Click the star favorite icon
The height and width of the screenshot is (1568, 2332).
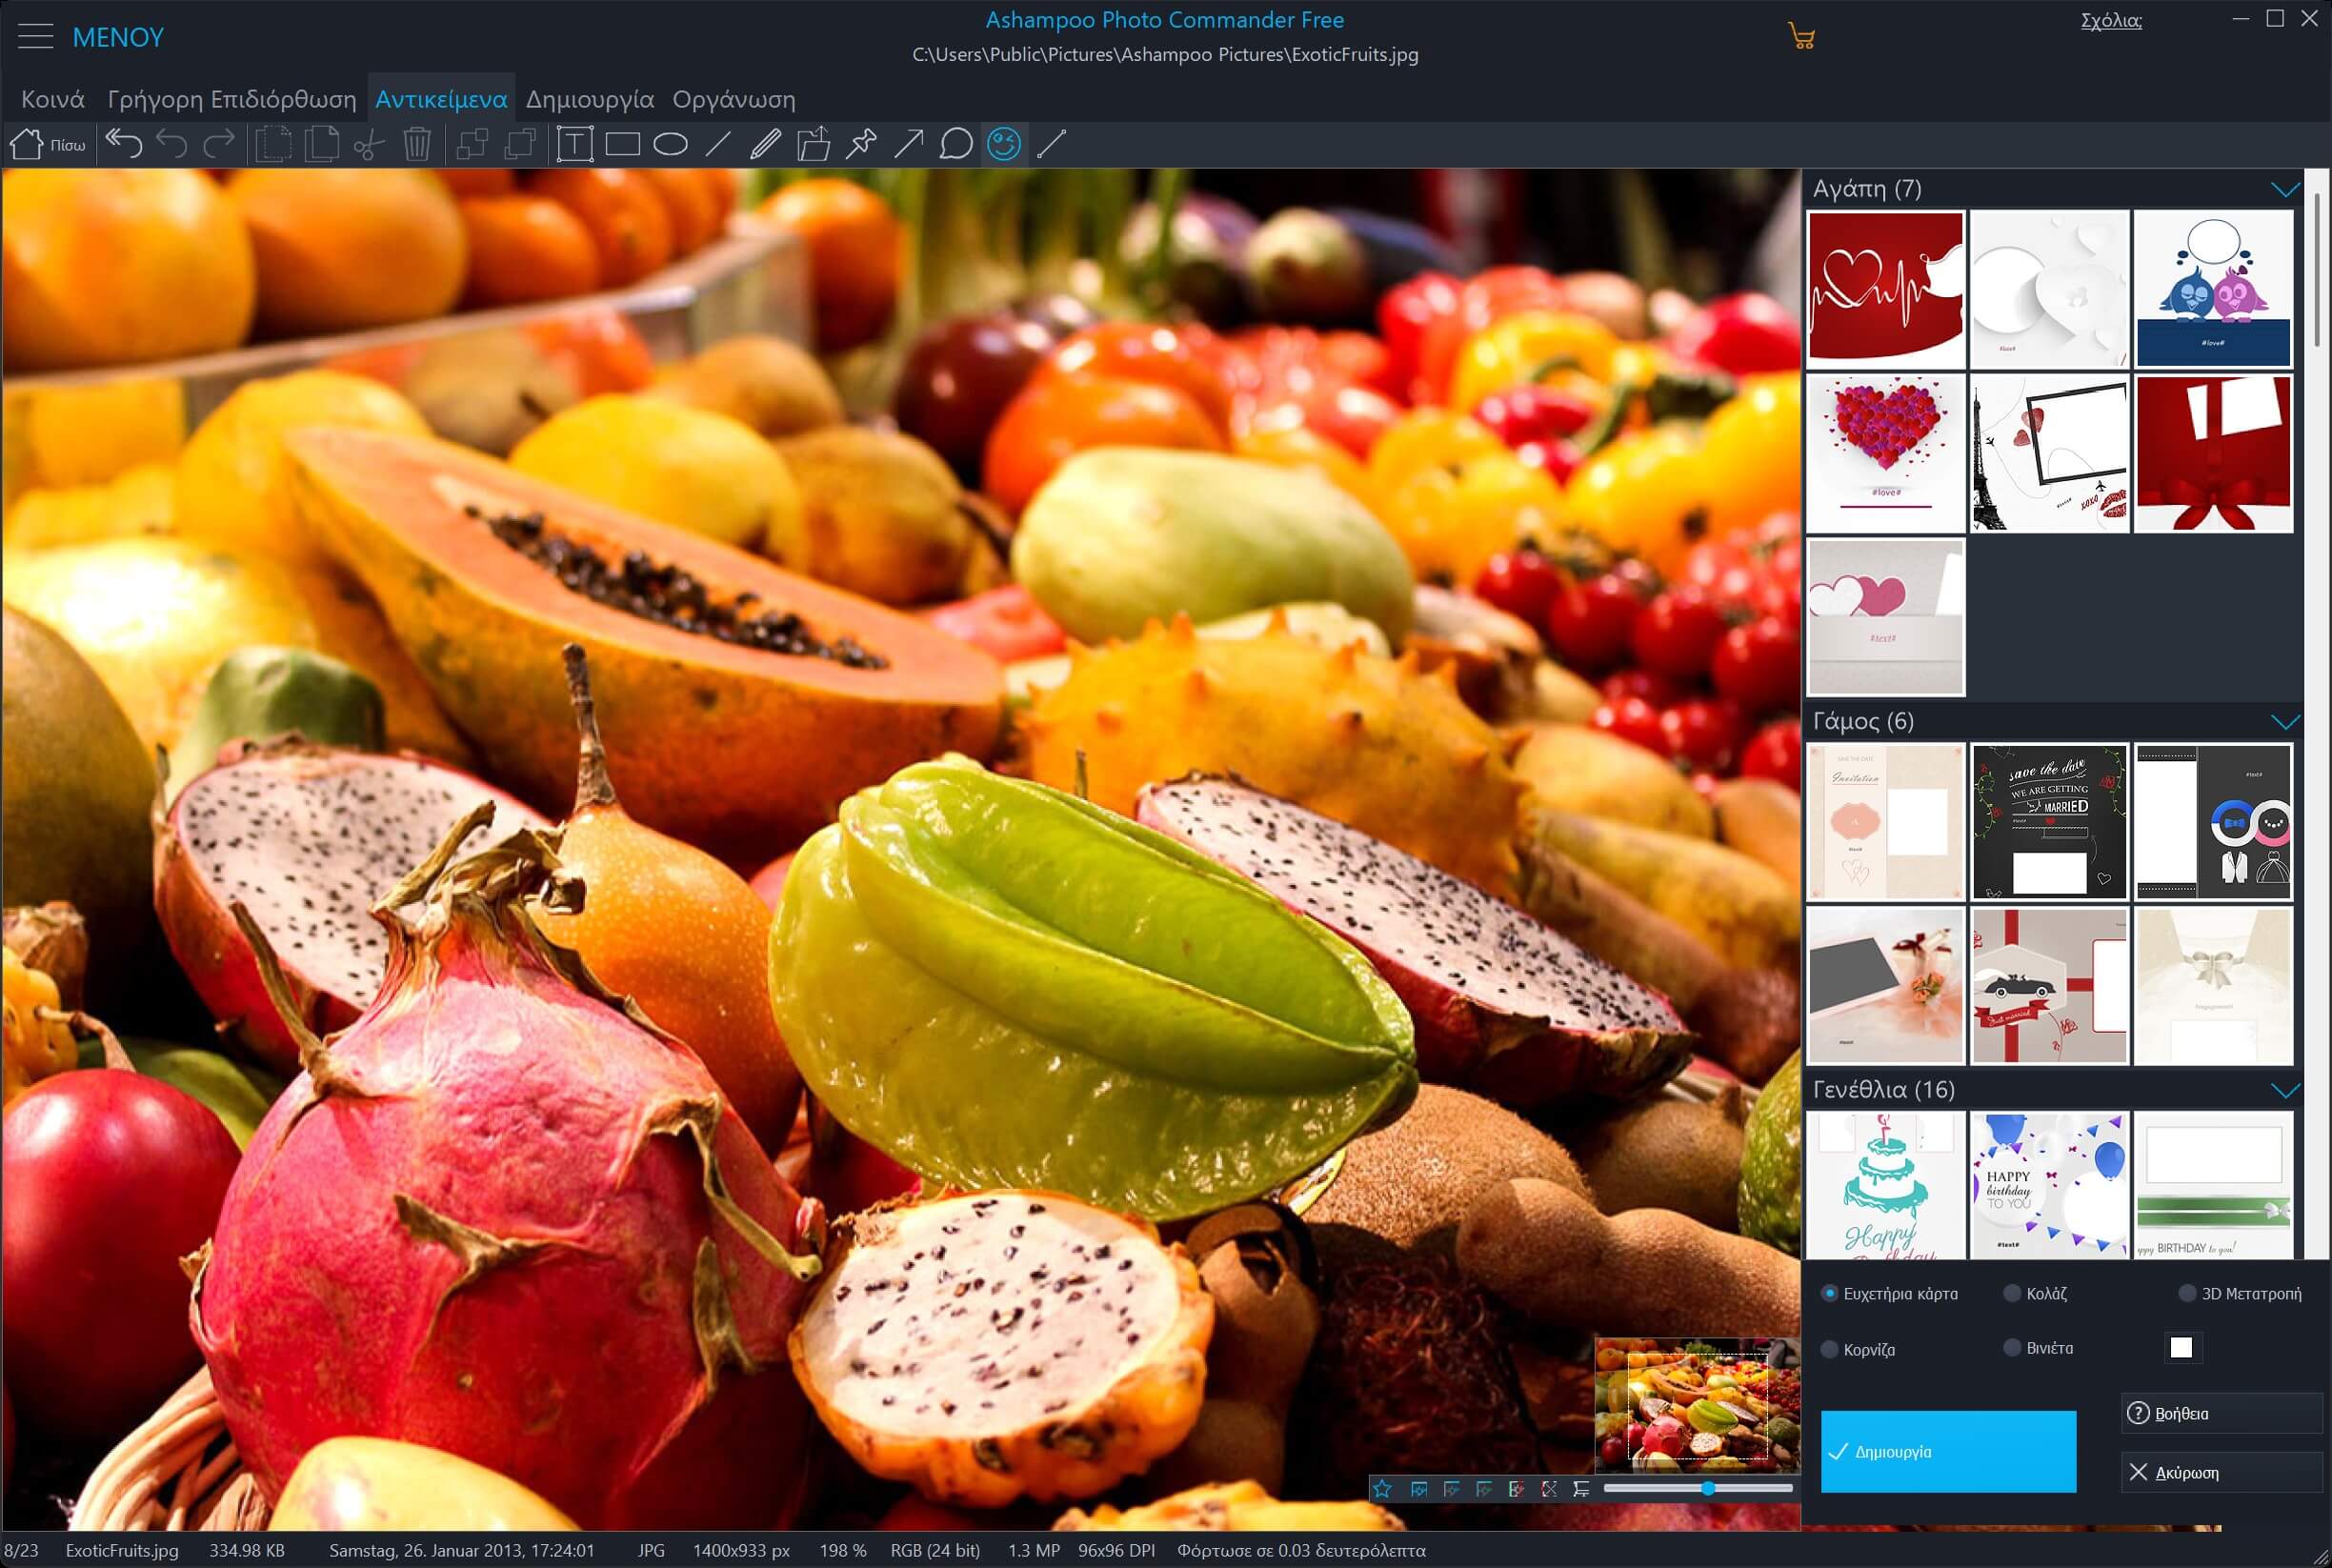point(1382,1489)
